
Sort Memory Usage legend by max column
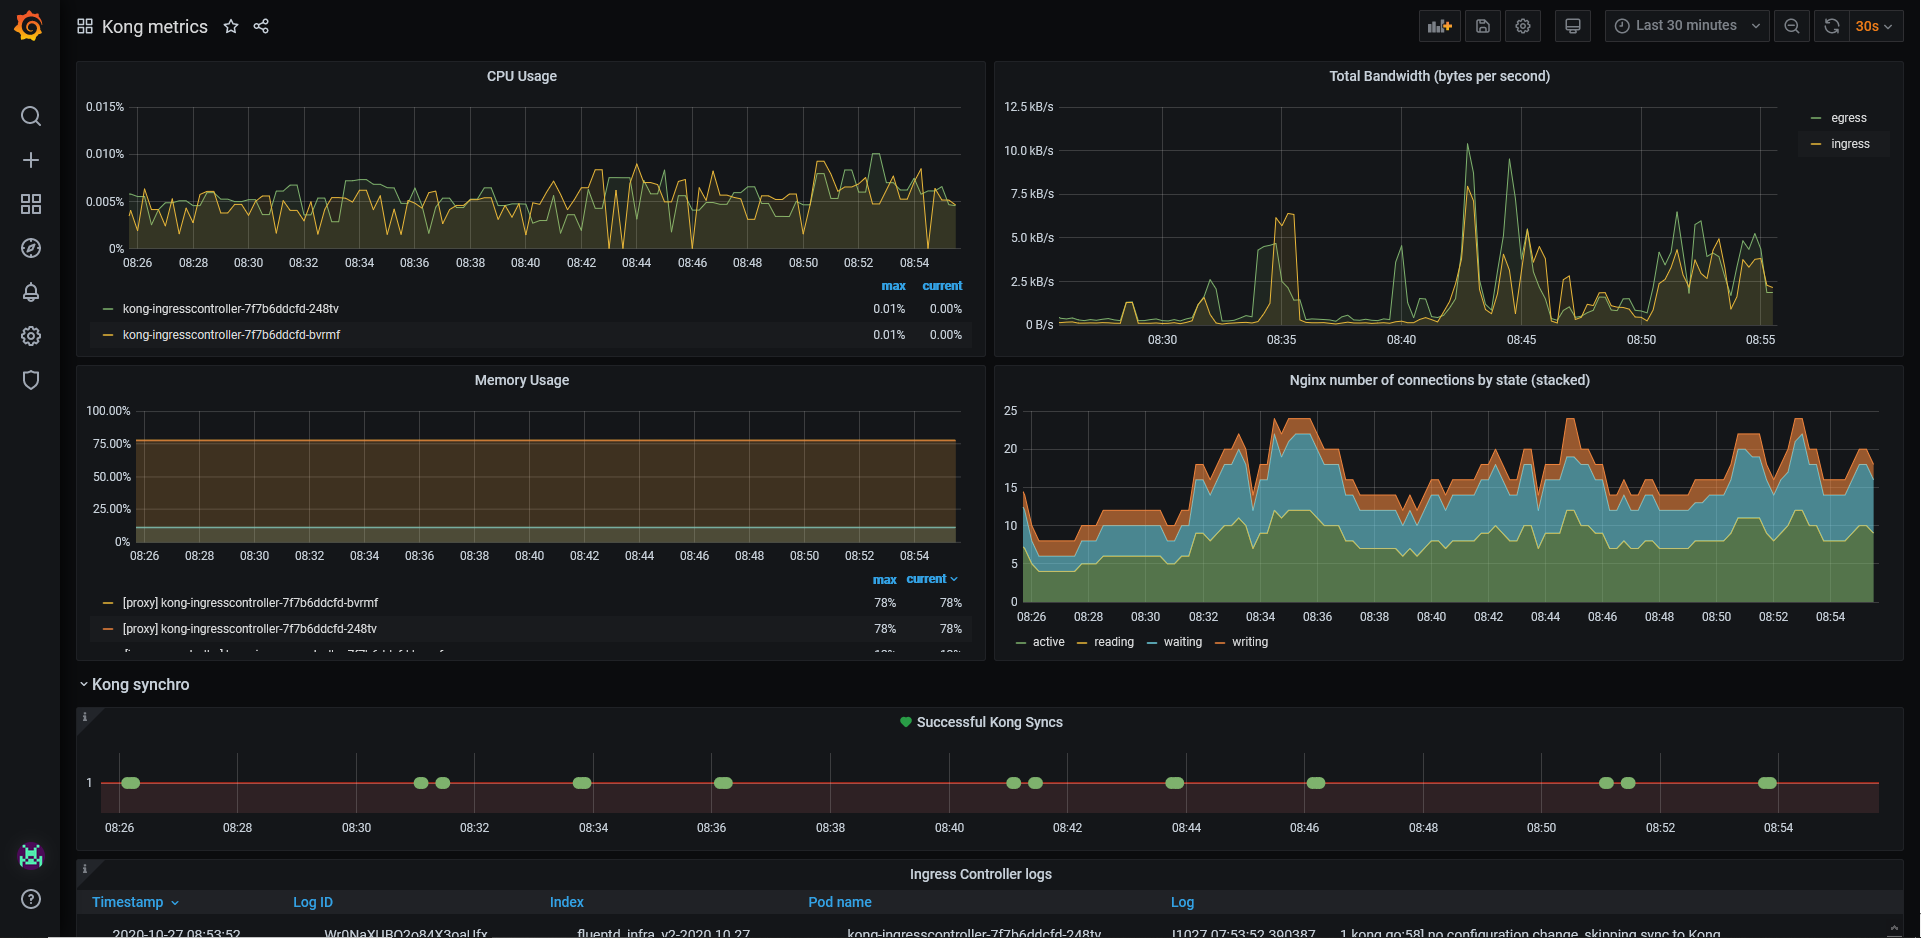click(884, 580)
